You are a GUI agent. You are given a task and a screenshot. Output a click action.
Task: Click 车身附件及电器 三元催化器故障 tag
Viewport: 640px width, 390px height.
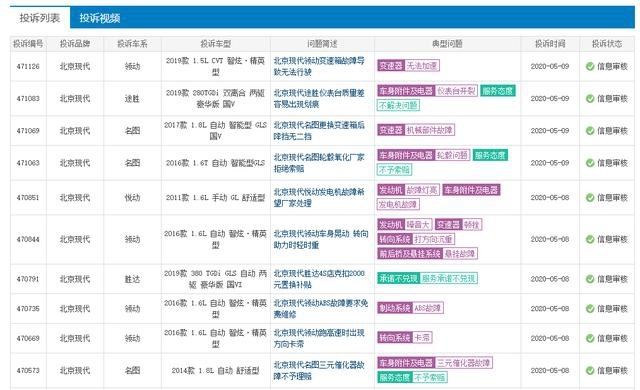click(435, 363)
